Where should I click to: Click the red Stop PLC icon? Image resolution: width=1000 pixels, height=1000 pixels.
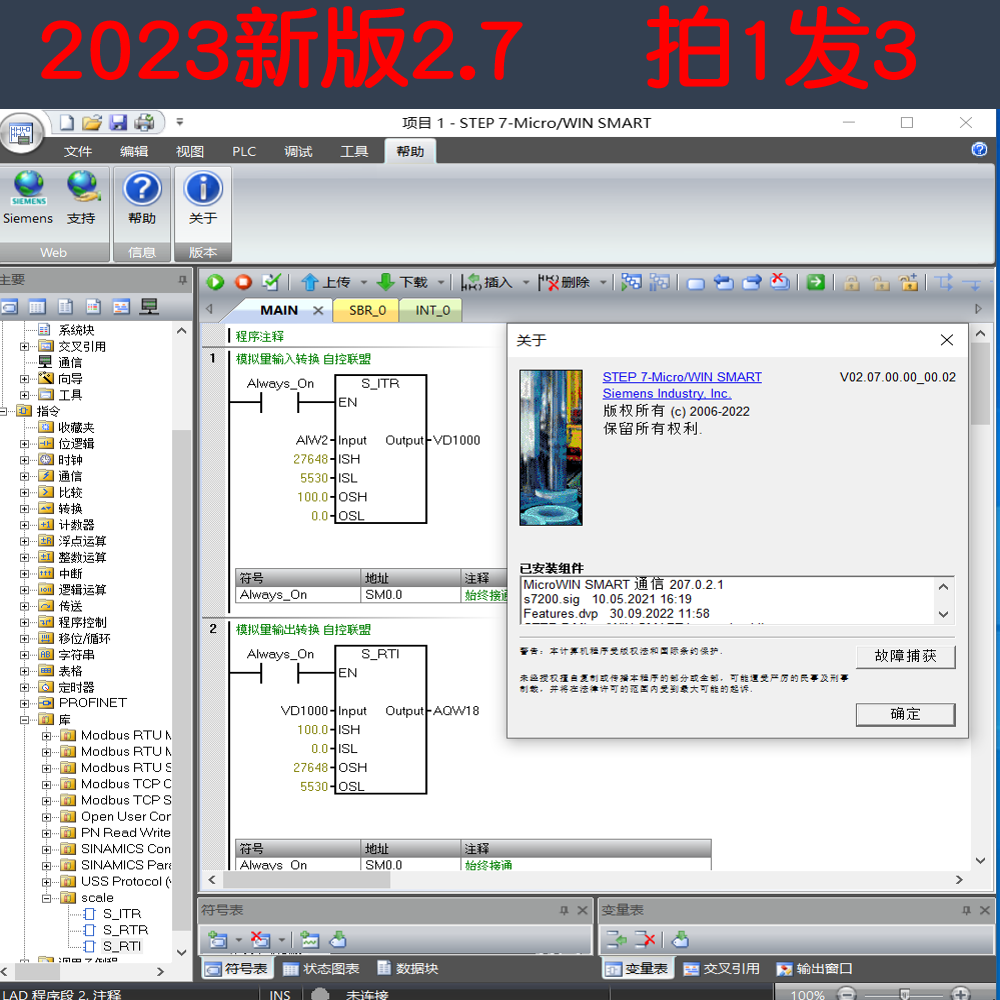(x=243, y=282)
